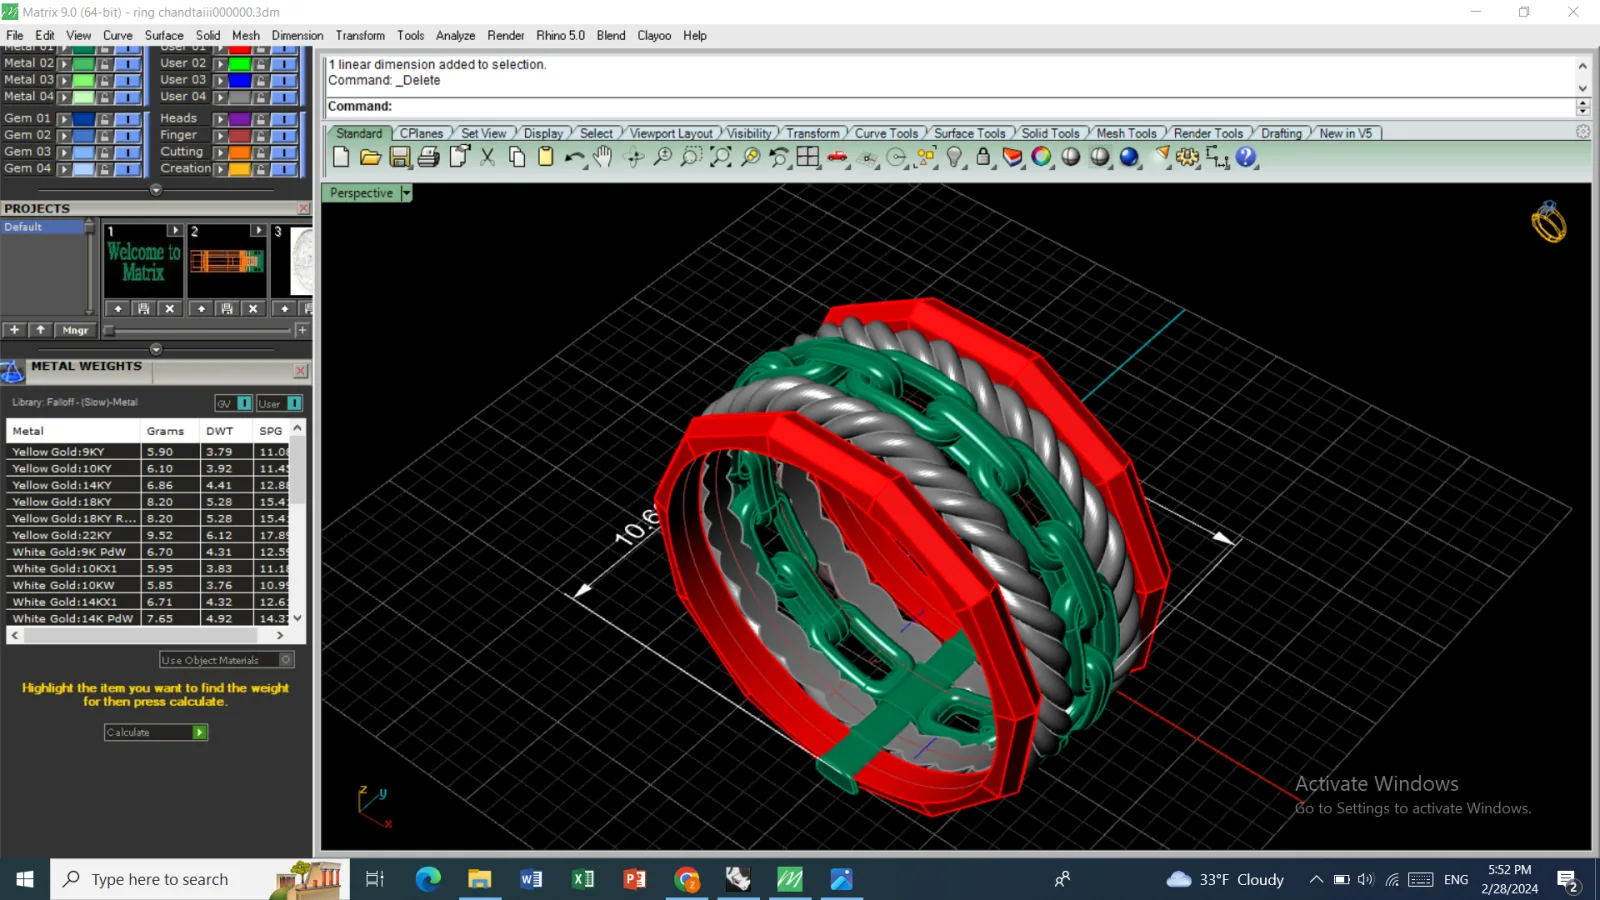This screenshot has height=900, width=1600.
Task: Click the Print icon in the toolbar
Action: (429, 157)
